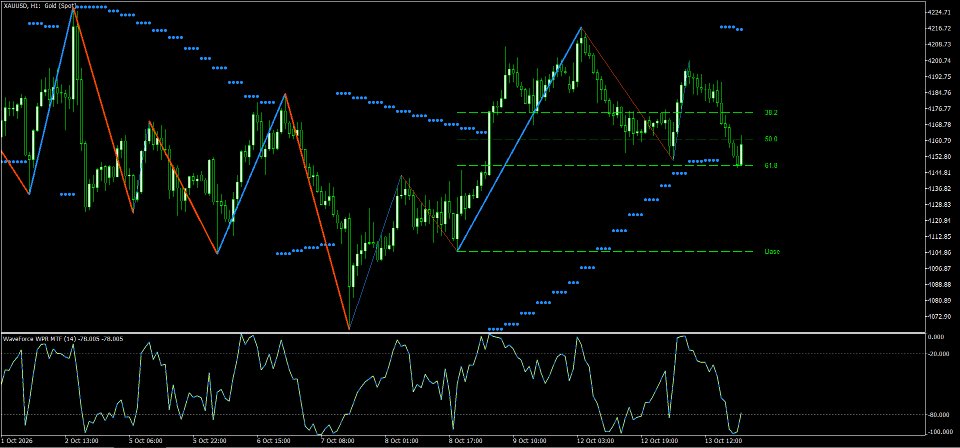Click the 12 Oct 19:00 time label

(658, 440)
